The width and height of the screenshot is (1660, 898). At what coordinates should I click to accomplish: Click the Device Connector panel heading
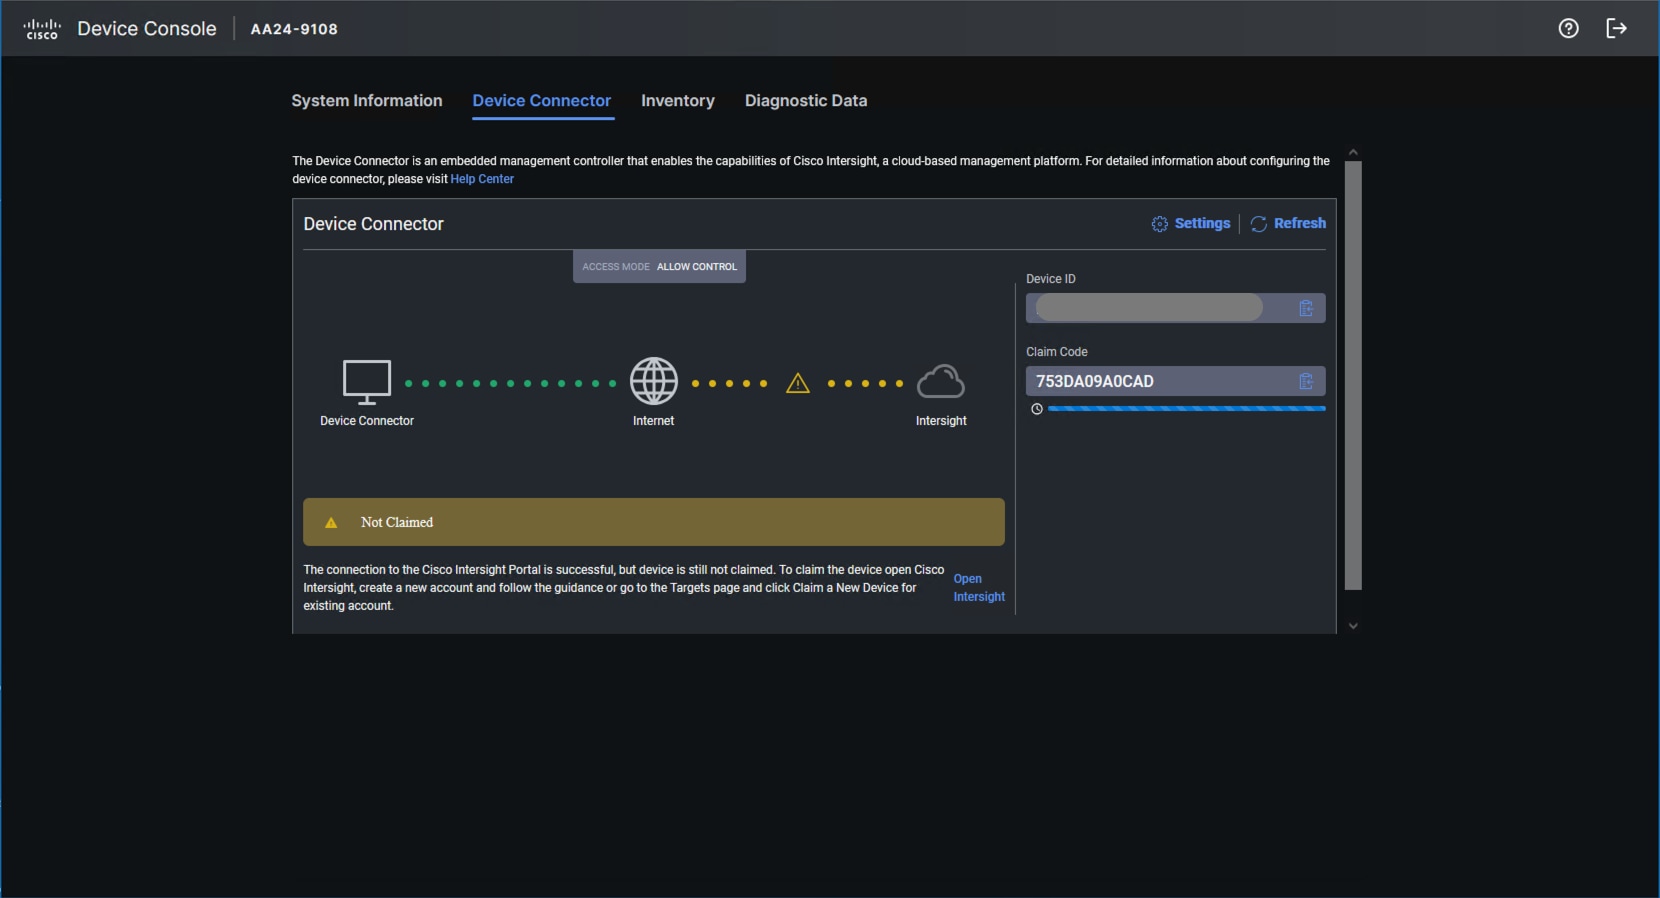(x=373, y=224)
